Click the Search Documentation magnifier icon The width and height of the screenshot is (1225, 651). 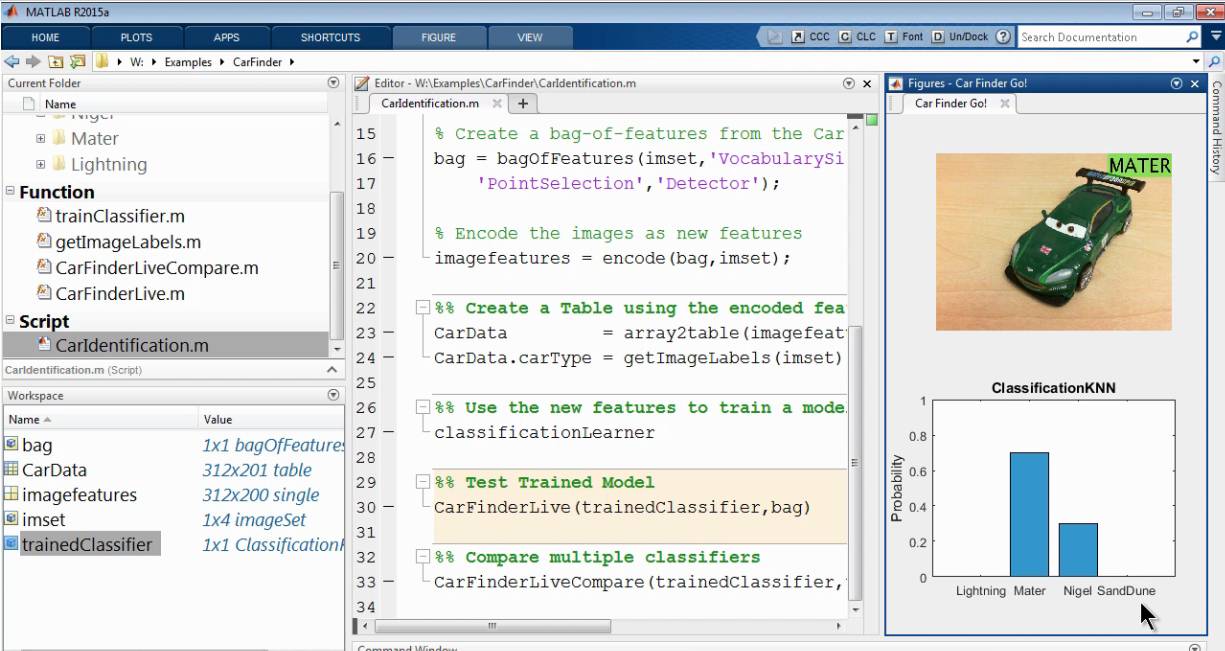tap(1192, 37)
